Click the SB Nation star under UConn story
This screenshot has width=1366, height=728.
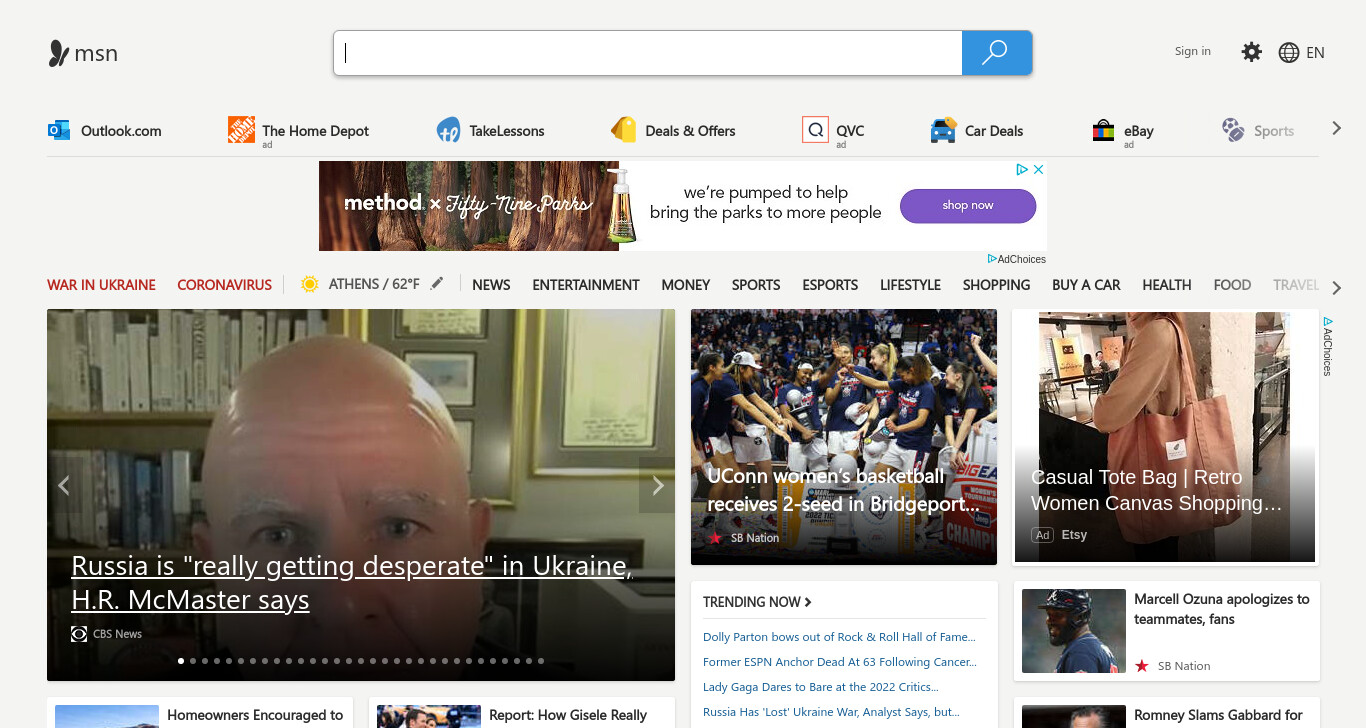(x=715, y=538)
